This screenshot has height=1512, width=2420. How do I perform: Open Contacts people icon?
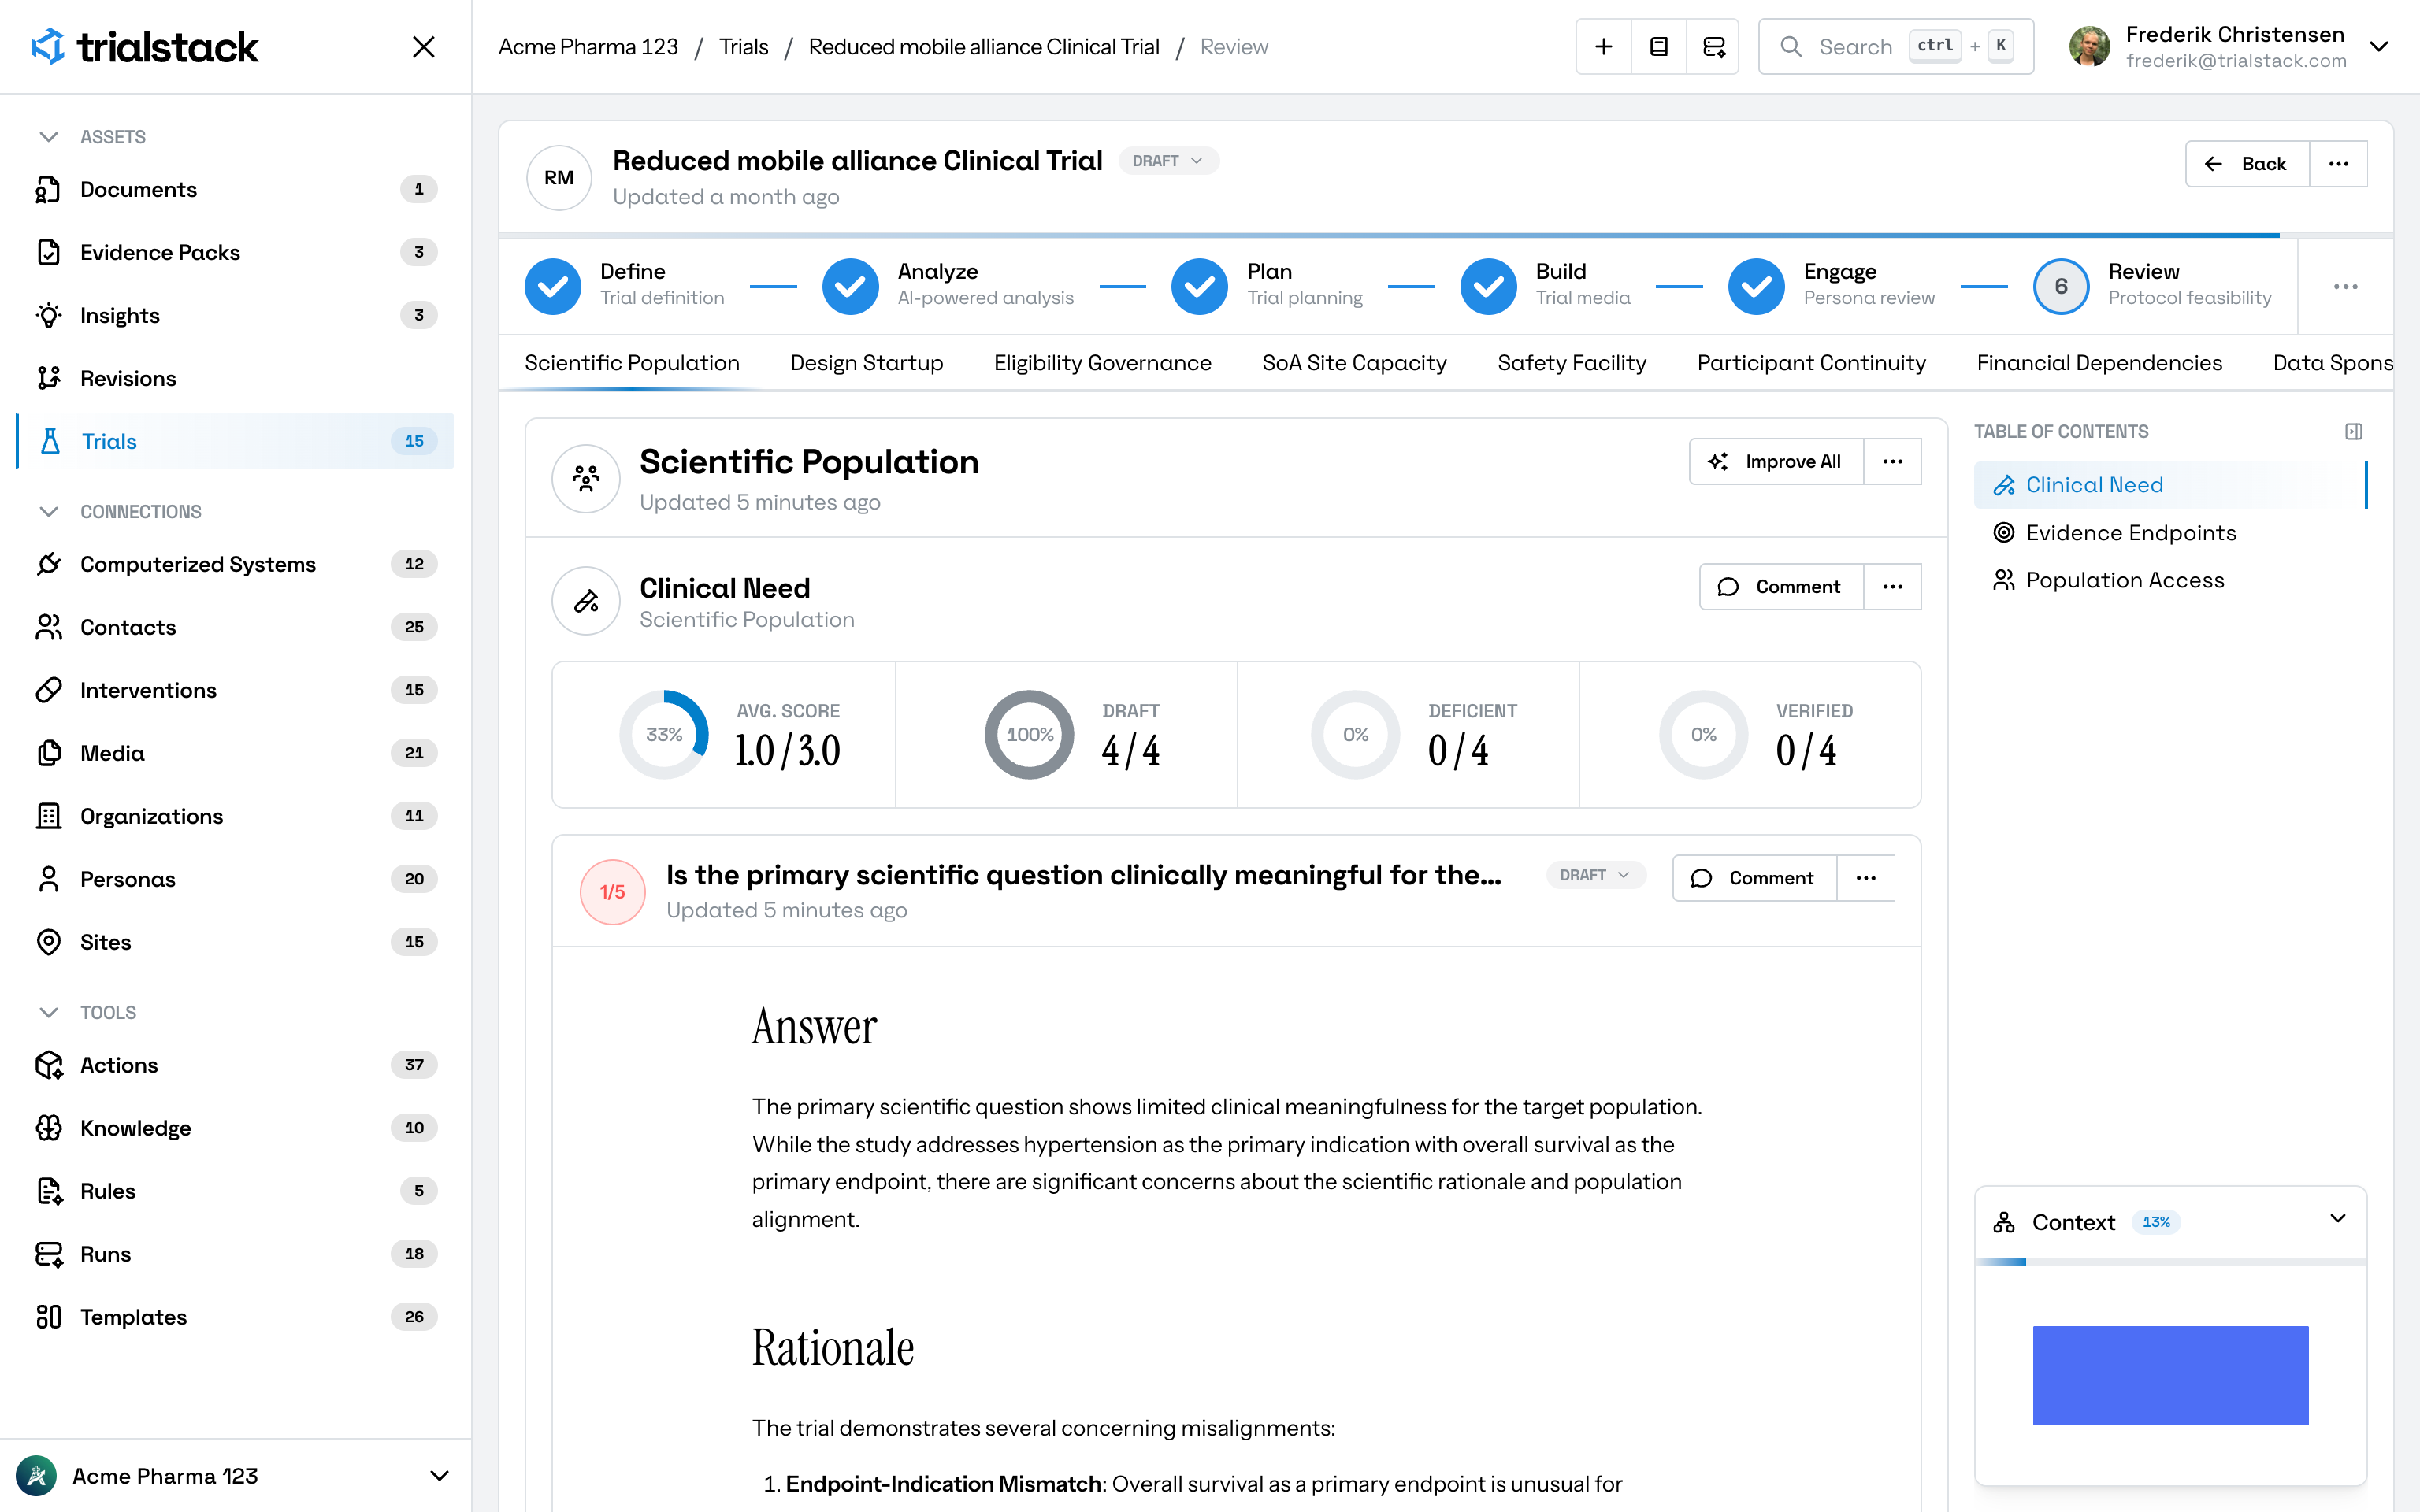point(48,628)
